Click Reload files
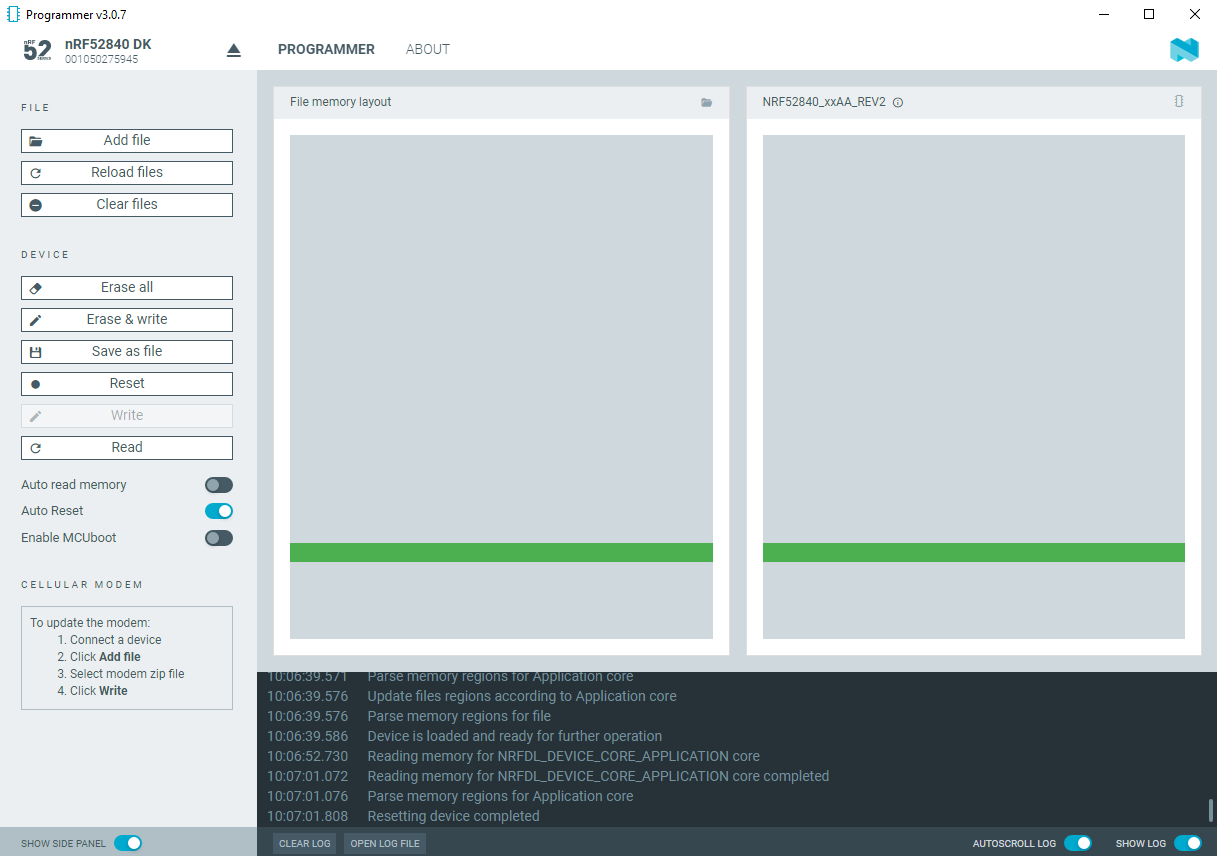This screenshot has width=1217, height=856. pos(127,173)
